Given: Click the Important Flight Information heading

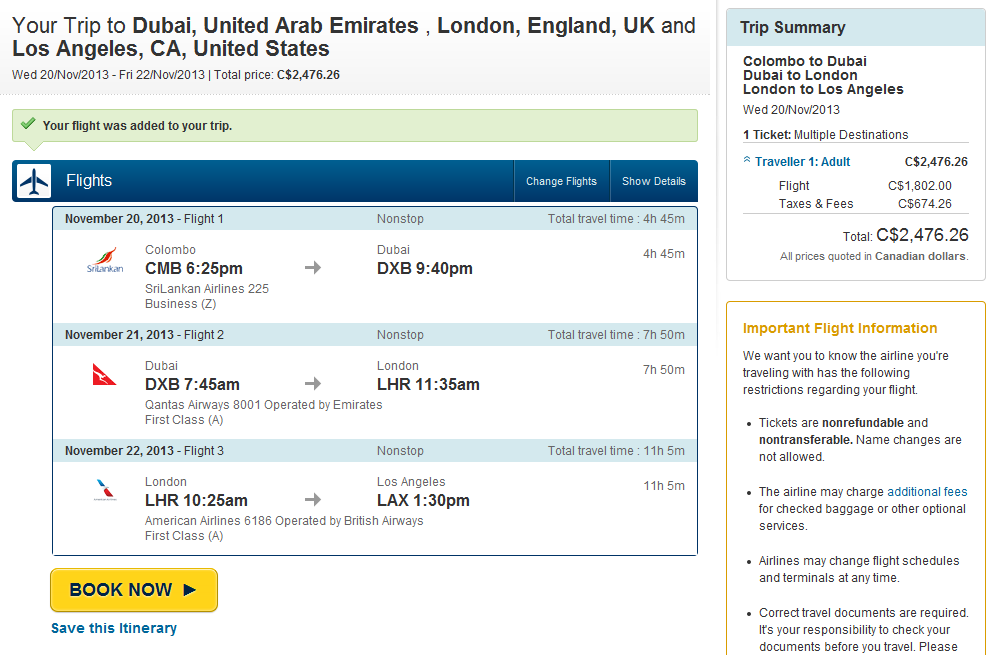Looking at the screenshot, I should pyautogui.click(x=840, y=328).
